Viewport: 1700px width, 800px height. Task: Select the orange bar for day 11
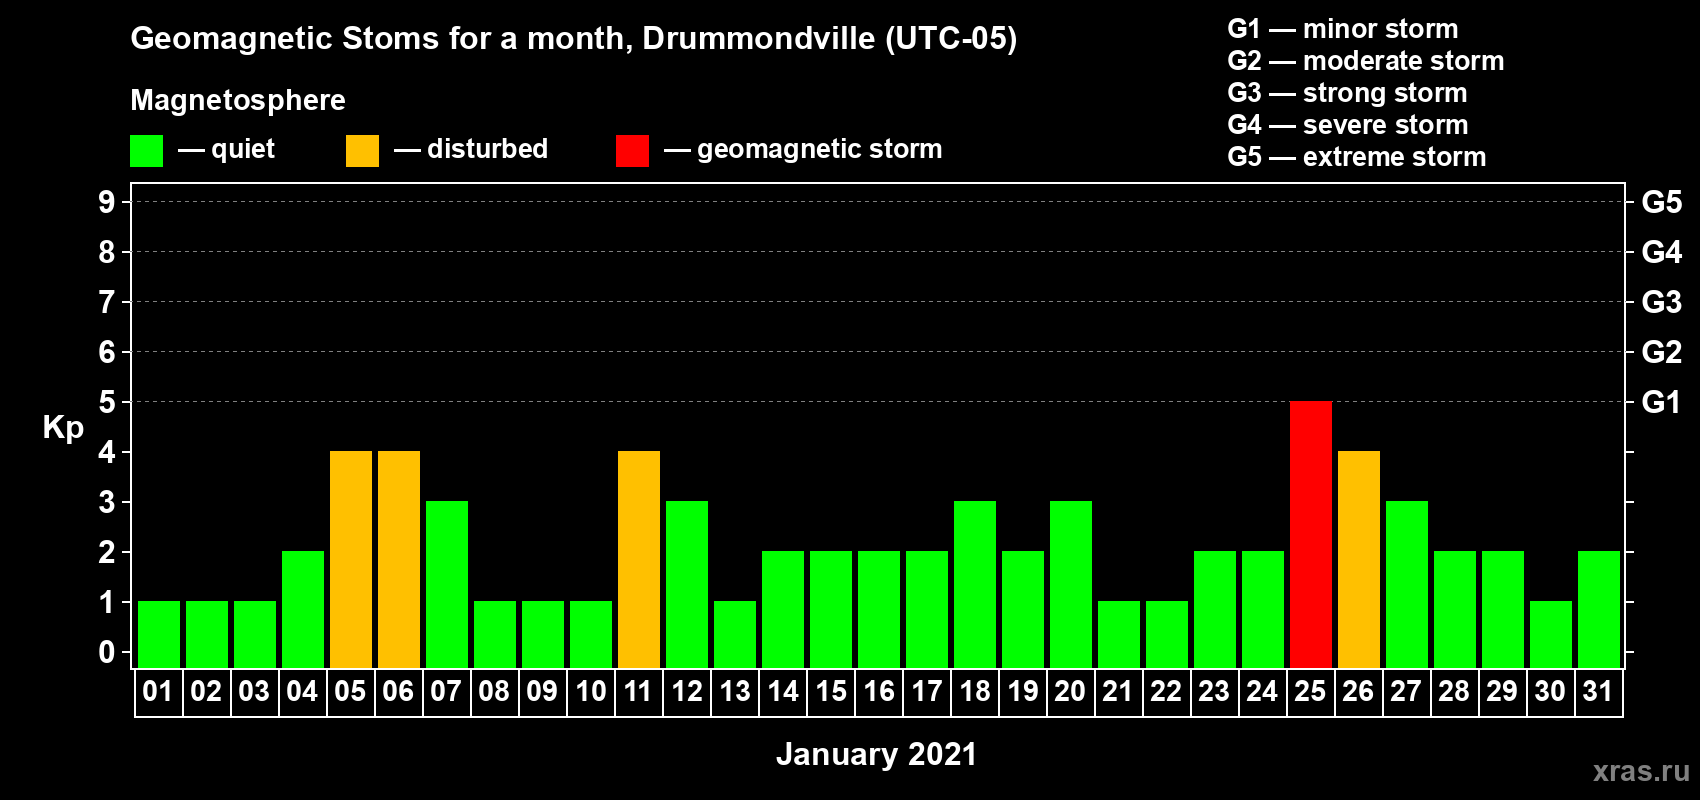639,559
